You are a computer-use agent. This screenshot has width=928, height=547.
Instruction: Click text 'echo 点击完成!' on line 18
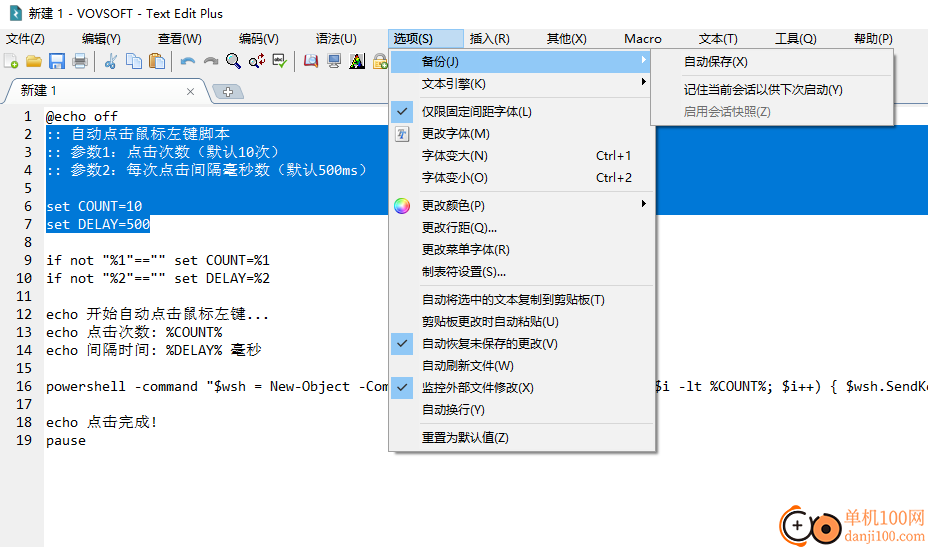click(x=101, y=423)
